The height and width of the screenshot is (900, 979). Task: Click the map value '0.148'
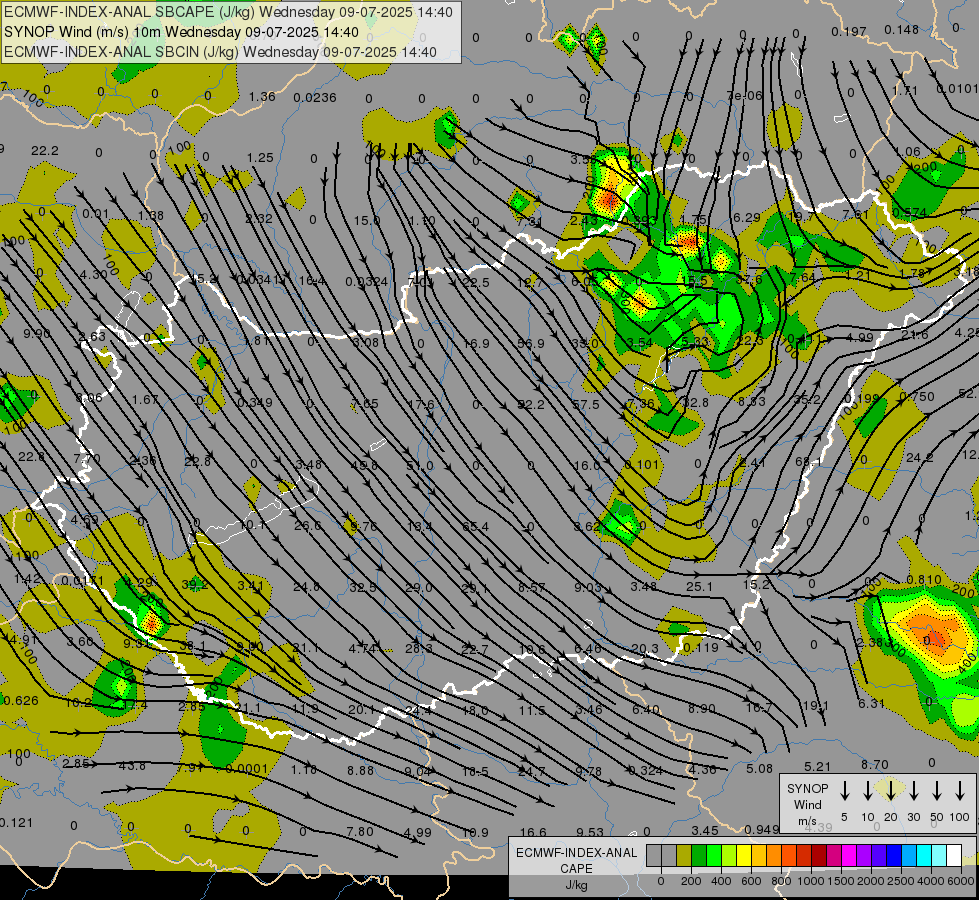pyautogui.click(x=902, y=29)
